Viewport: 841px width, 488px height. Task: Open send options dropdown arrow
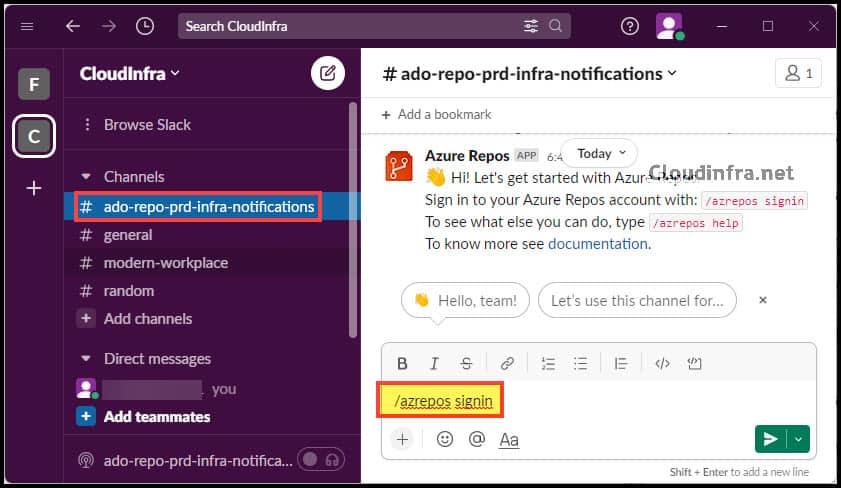[798, 439]
